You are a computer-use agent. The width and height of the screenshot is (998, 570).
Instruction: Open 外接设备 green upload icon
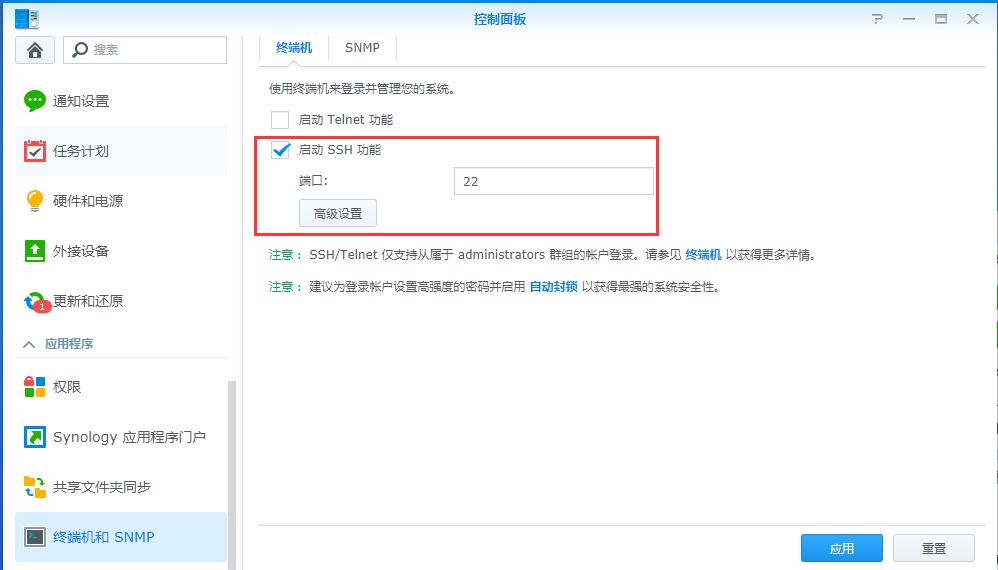click(35, 251)
